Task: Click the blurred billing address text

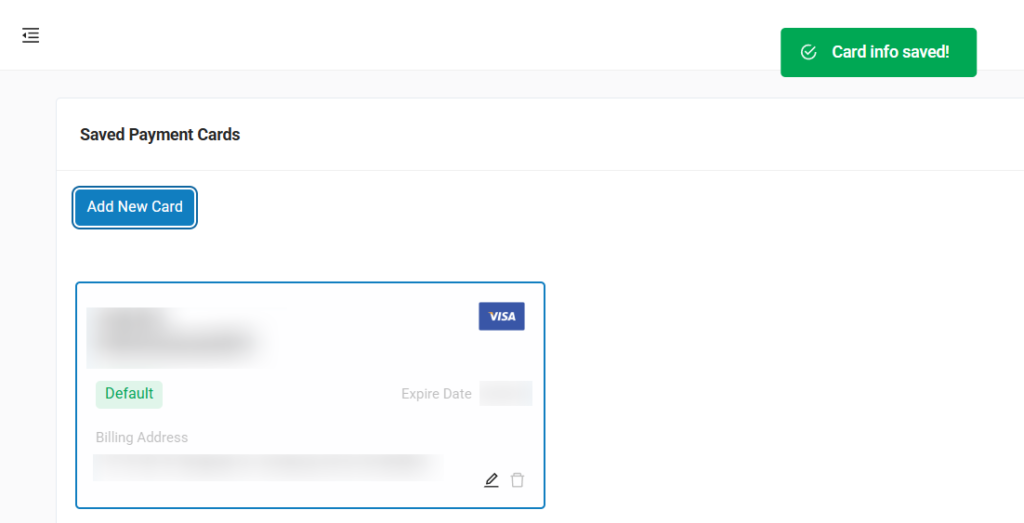Action: click(x=265, y=465)
